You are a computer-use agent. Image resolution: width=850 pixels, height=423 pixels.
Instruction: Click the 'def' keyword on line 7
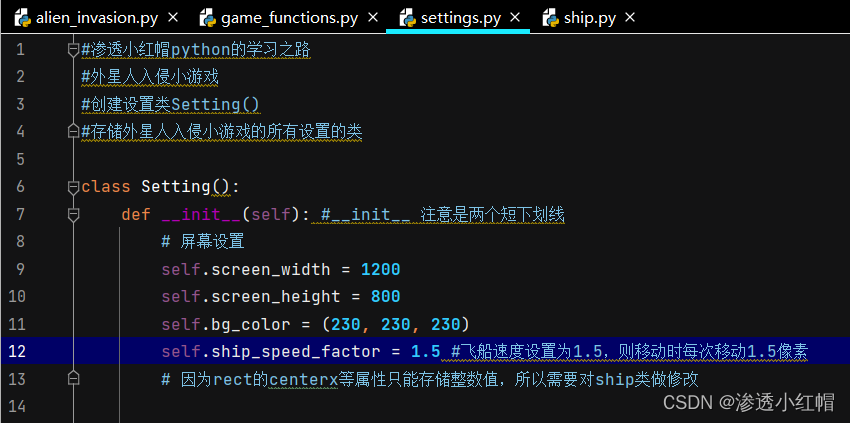(136, 215)
